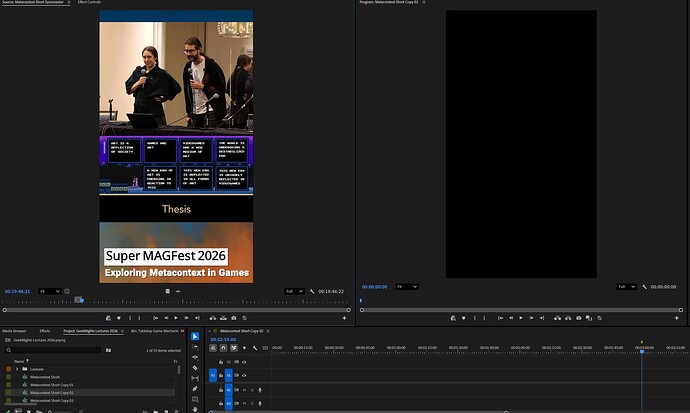690x413 pixels.
Task: Select the Selection tool arrow
Action: (195, 336)
